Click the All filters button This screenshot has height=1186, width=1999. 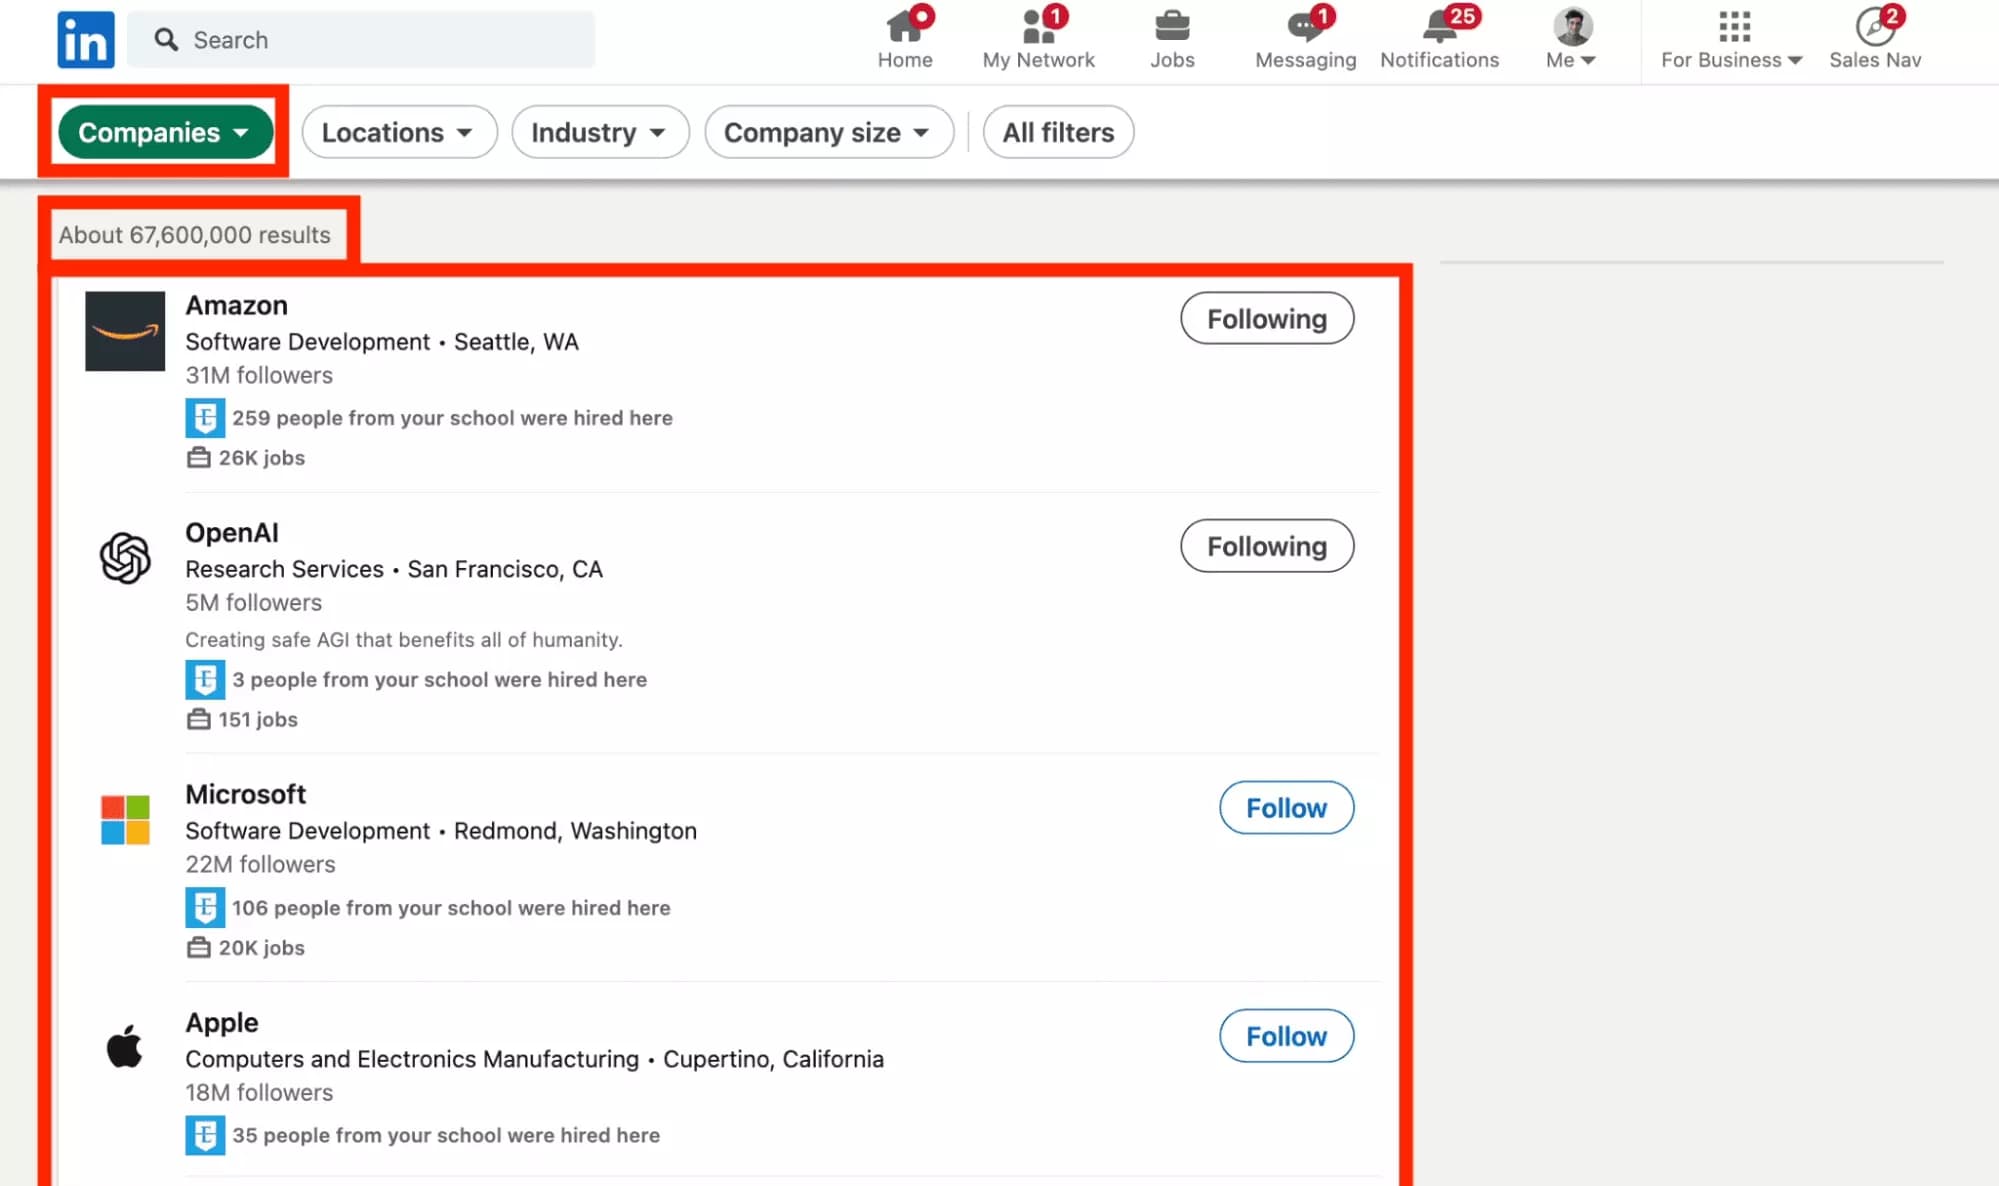coord(1057,132)
